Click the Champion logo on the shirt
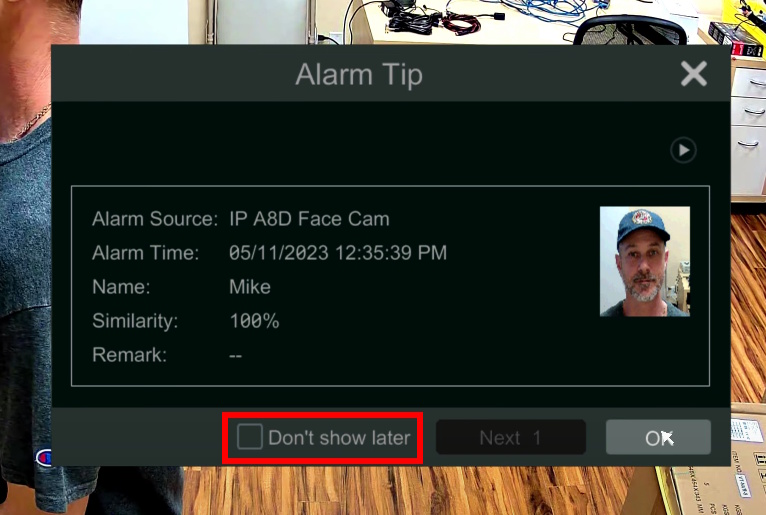Screen dimensions: 766x515 tap(43, 457)
